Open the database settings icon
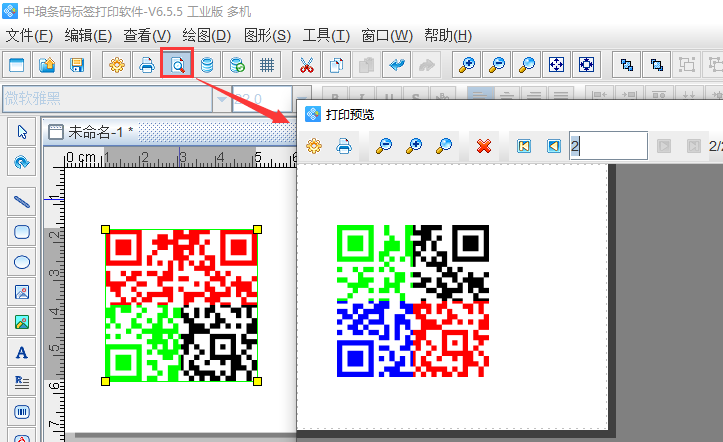 pos(207,65)
